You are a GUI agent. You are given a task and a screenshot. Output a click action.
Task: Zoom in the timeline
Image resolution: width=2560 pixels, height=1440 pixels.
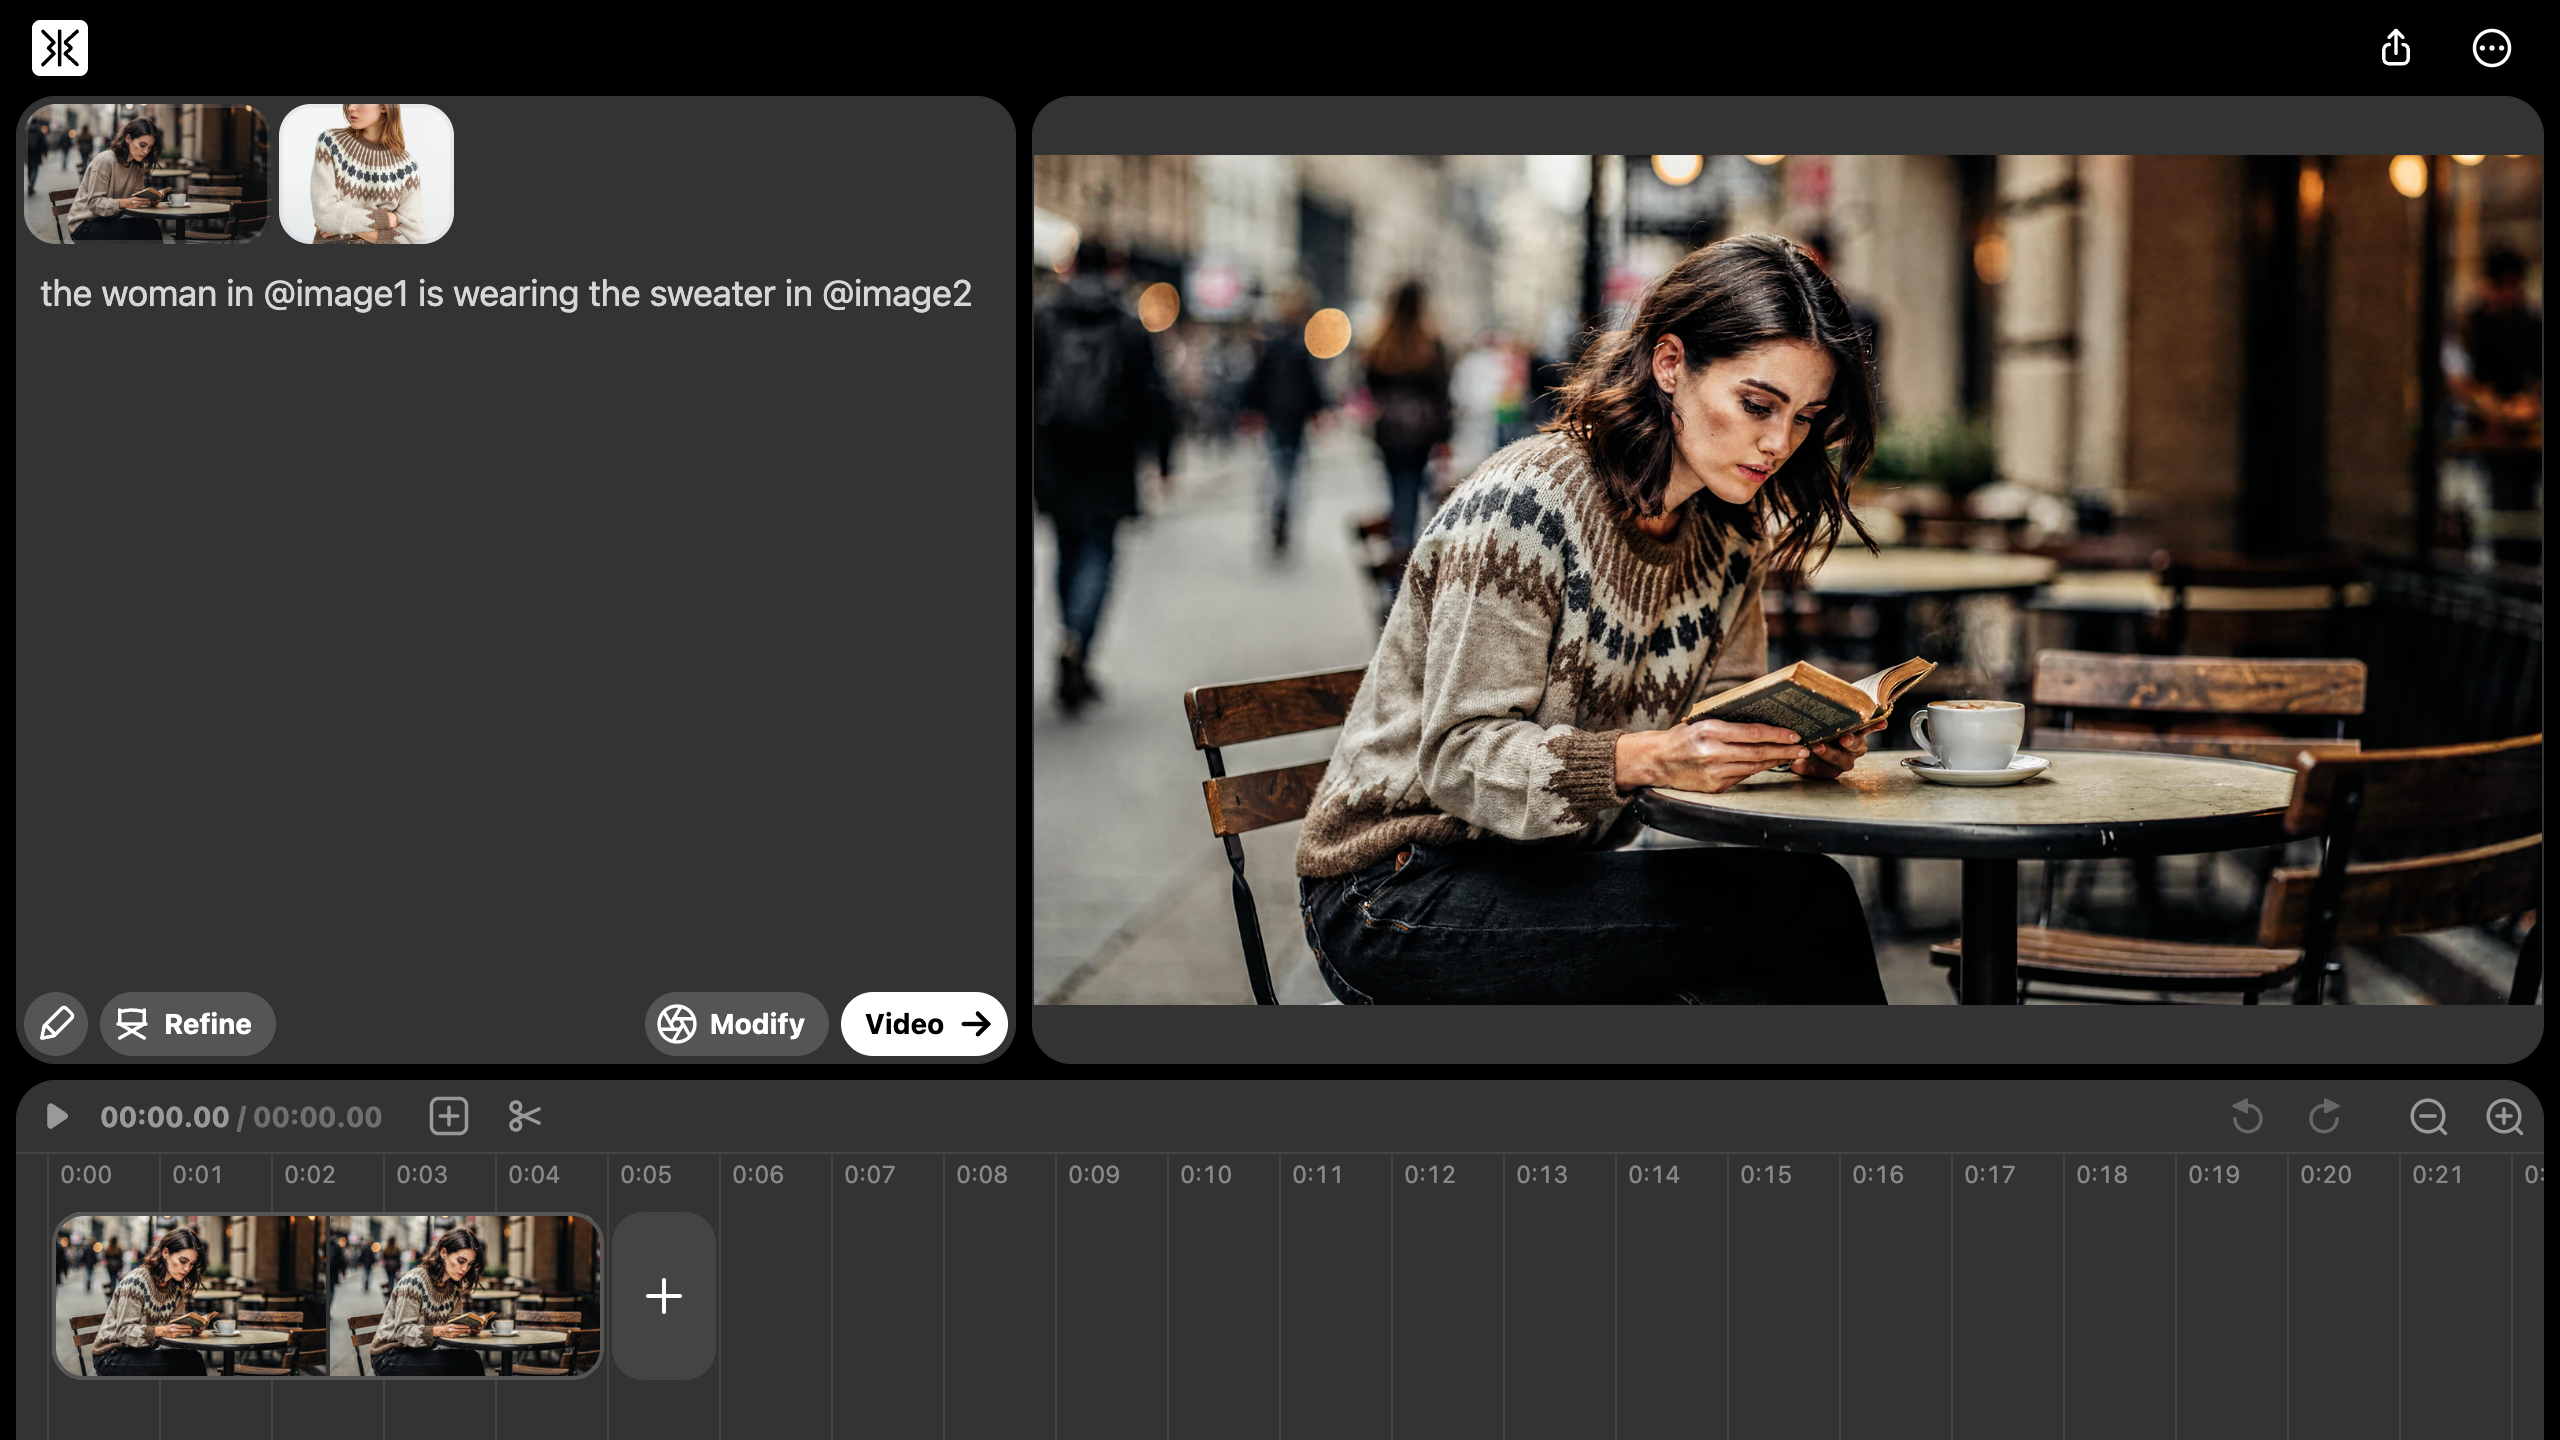coord(2504,1116)
